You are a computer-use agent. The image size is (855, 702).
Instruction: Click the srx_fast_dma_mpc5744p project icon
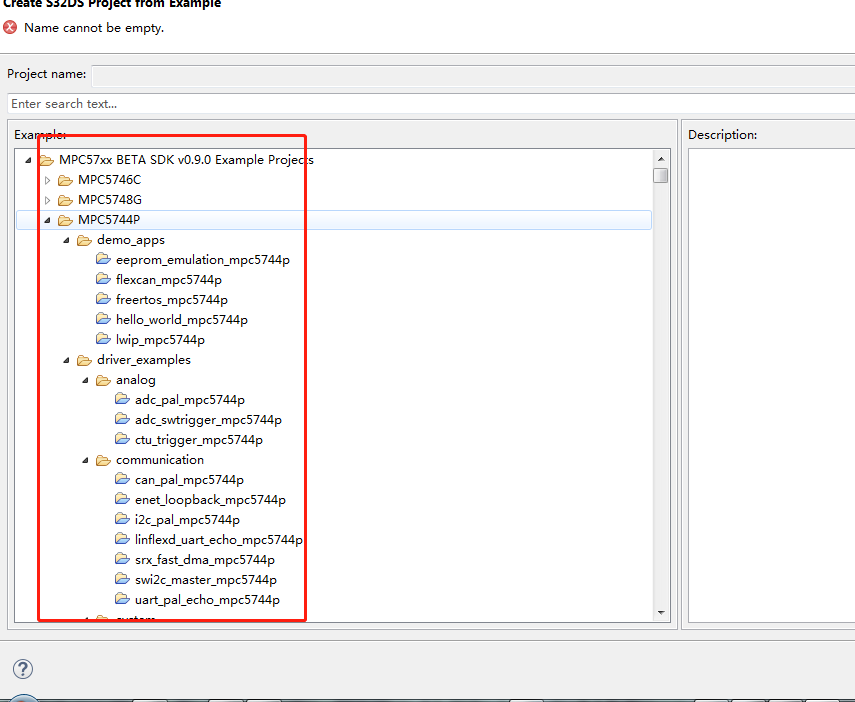point(123,559)
